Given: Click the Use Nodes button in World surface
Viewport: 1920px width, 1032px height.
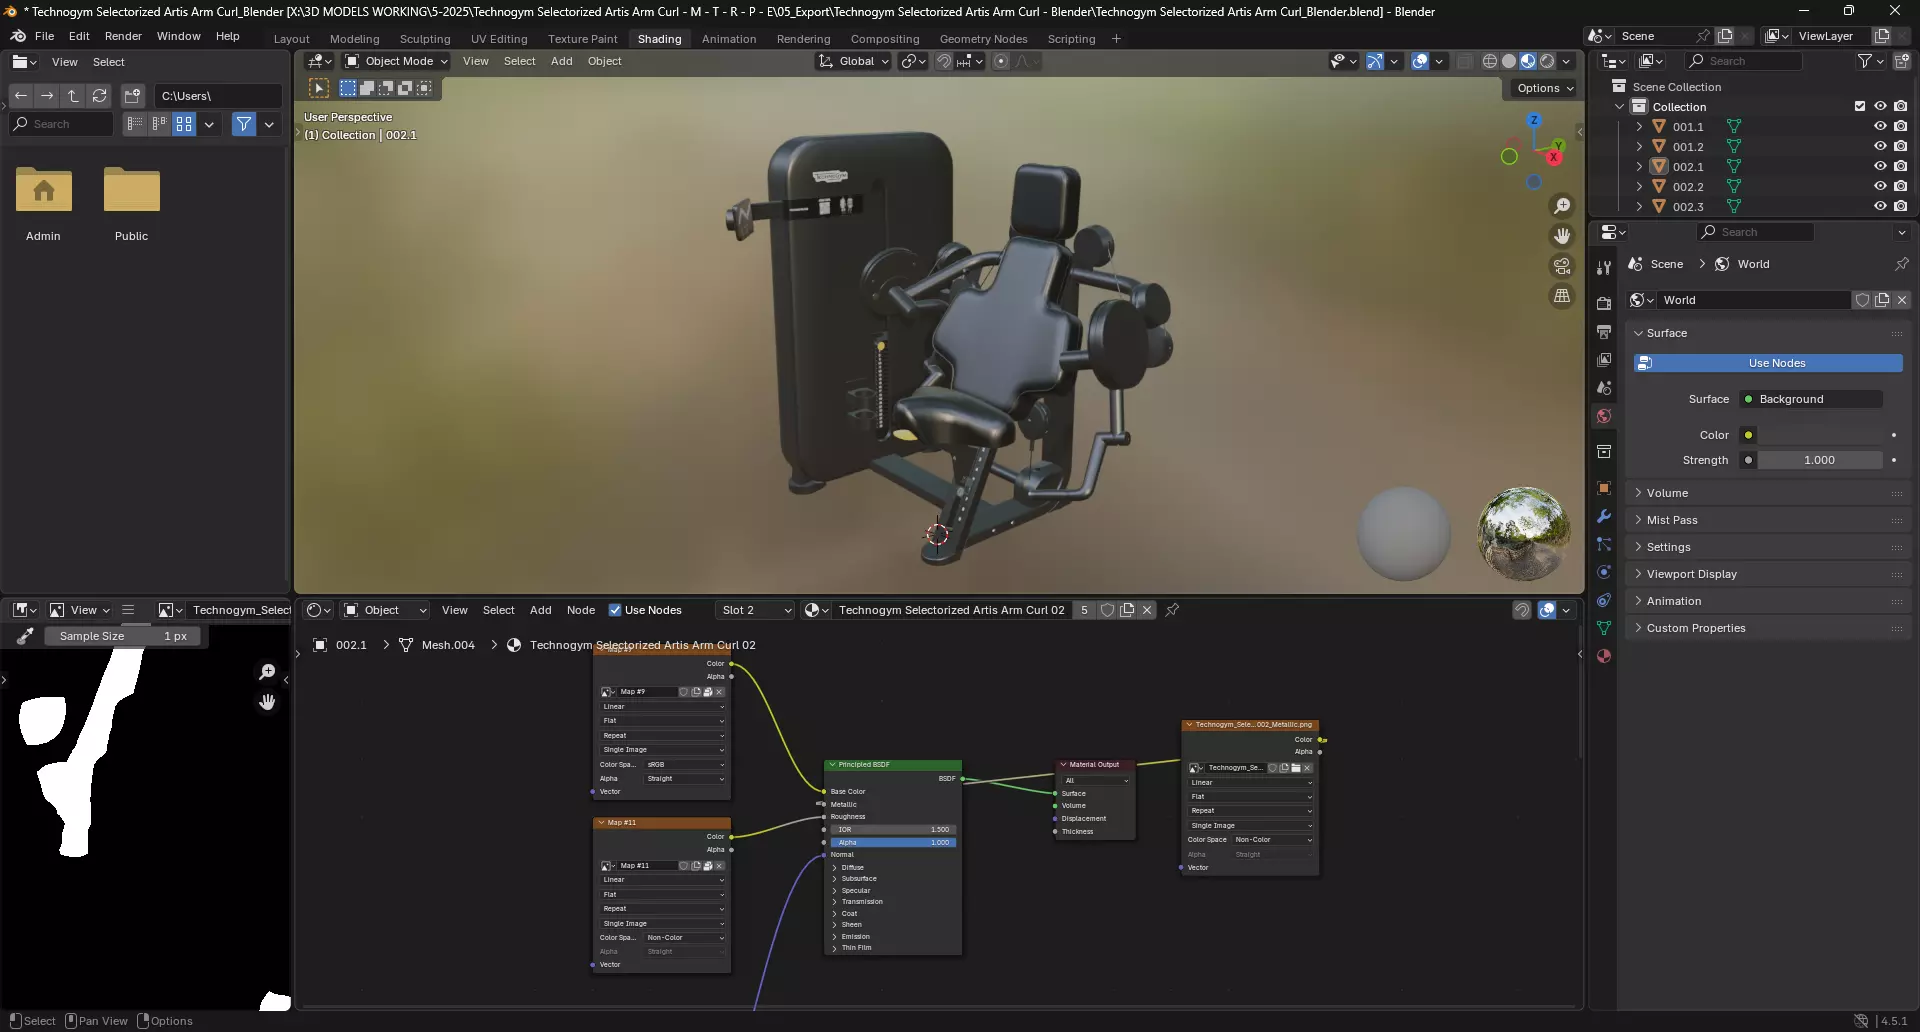Looking at the screenshot, I should [1768, 363].
